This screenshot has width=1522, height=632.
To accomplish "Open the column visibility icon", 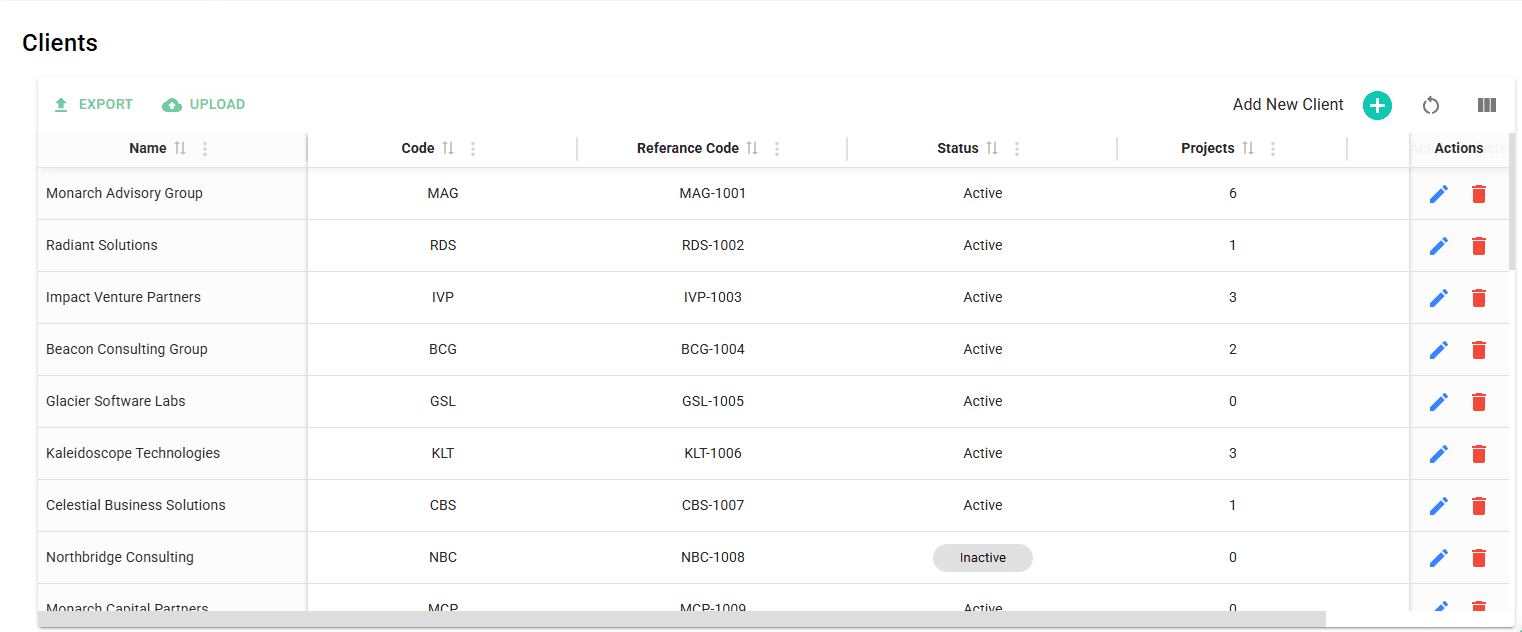I will point(1487,105).
